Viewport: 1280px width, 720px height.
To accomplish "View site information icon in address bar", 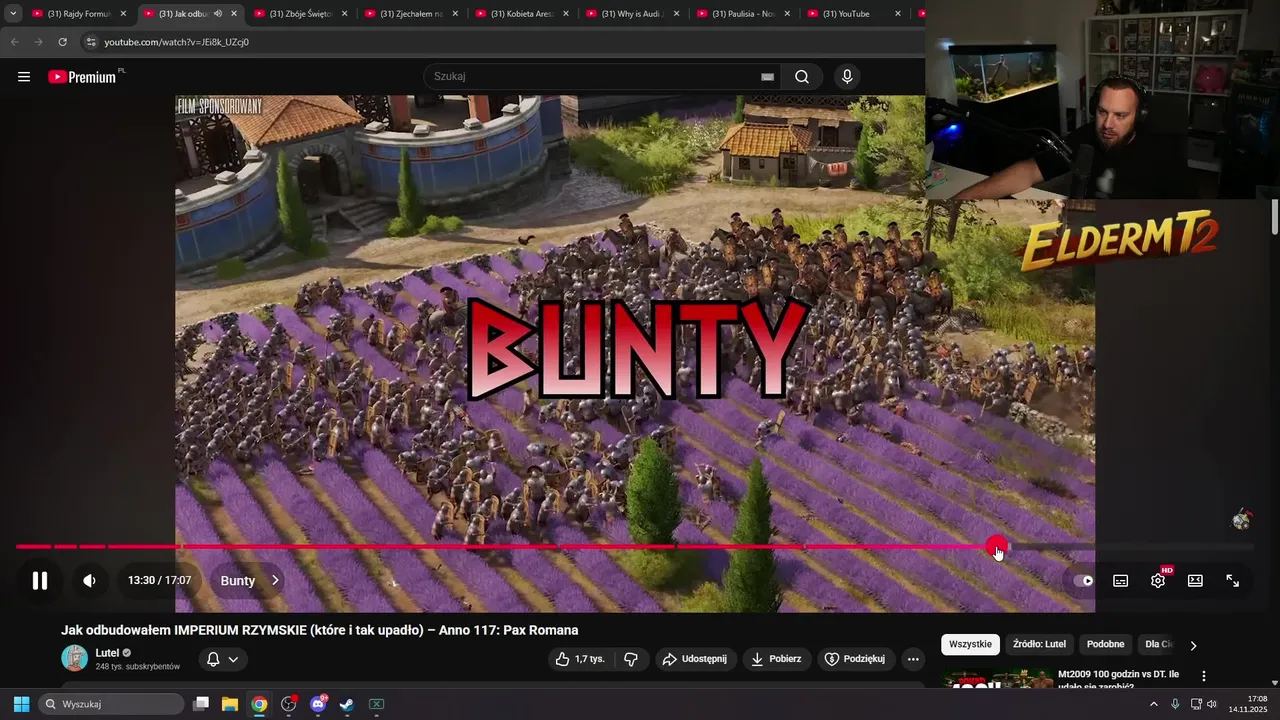I will 91,42.
